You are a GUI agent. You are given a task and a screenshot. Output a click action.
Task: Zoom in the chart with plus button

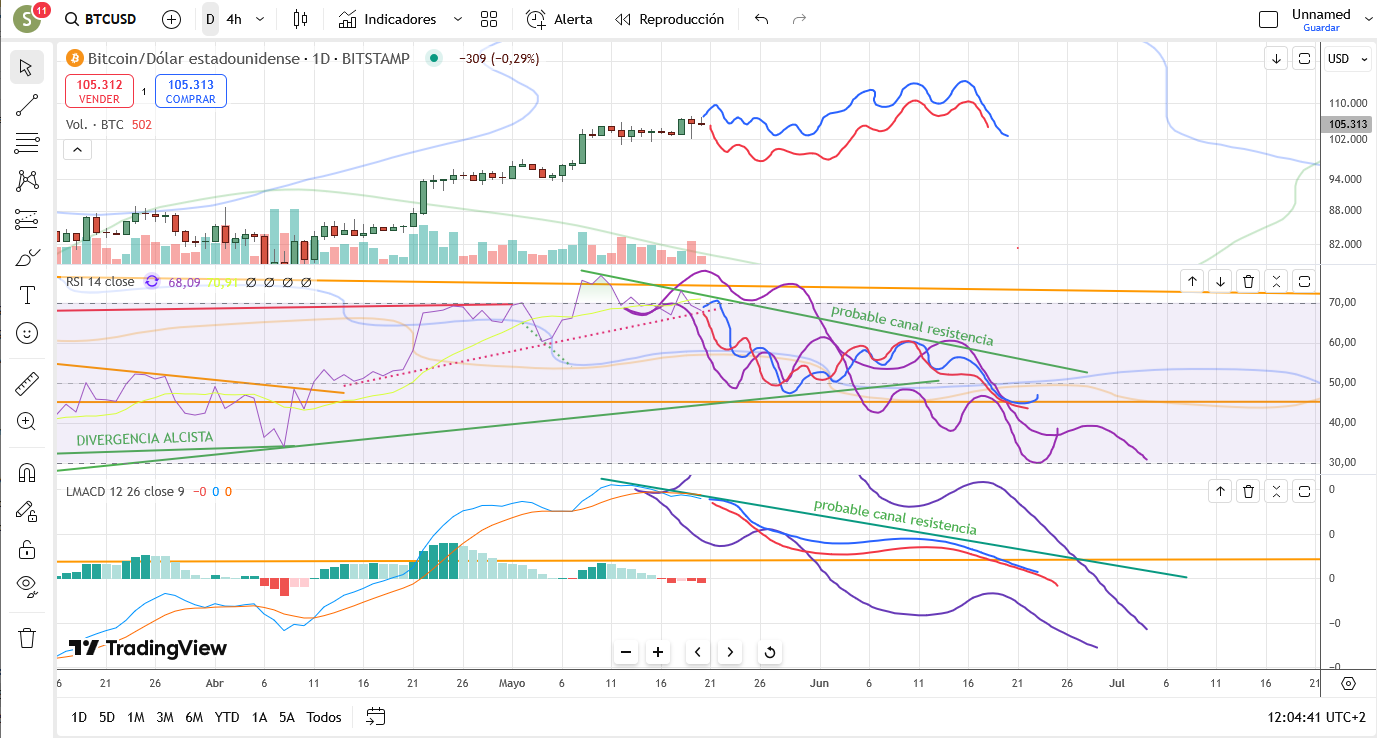658,652
